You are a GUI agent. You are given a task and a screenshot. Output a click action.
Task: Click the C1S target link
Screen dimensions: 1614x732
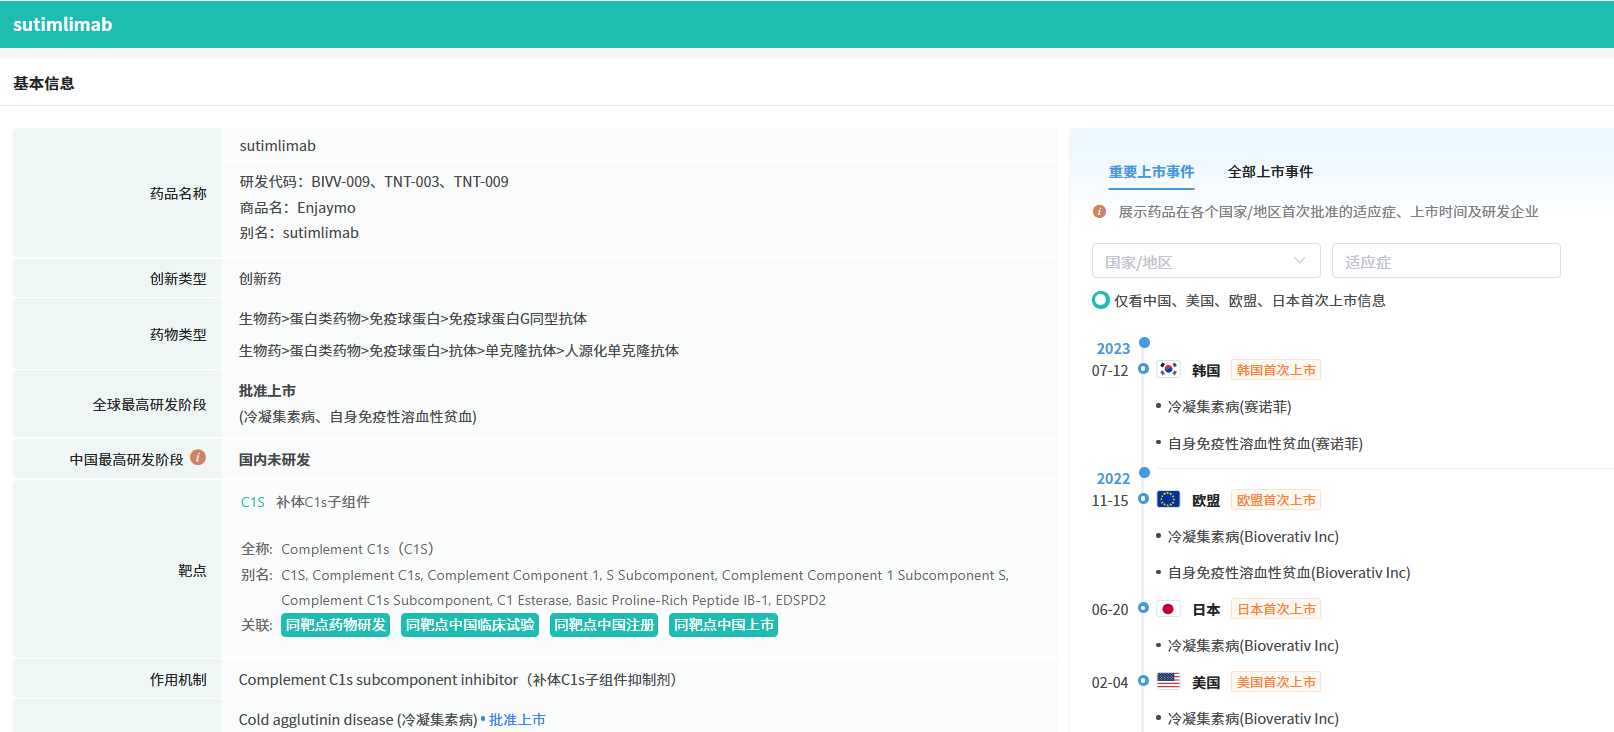coord(253,502)
